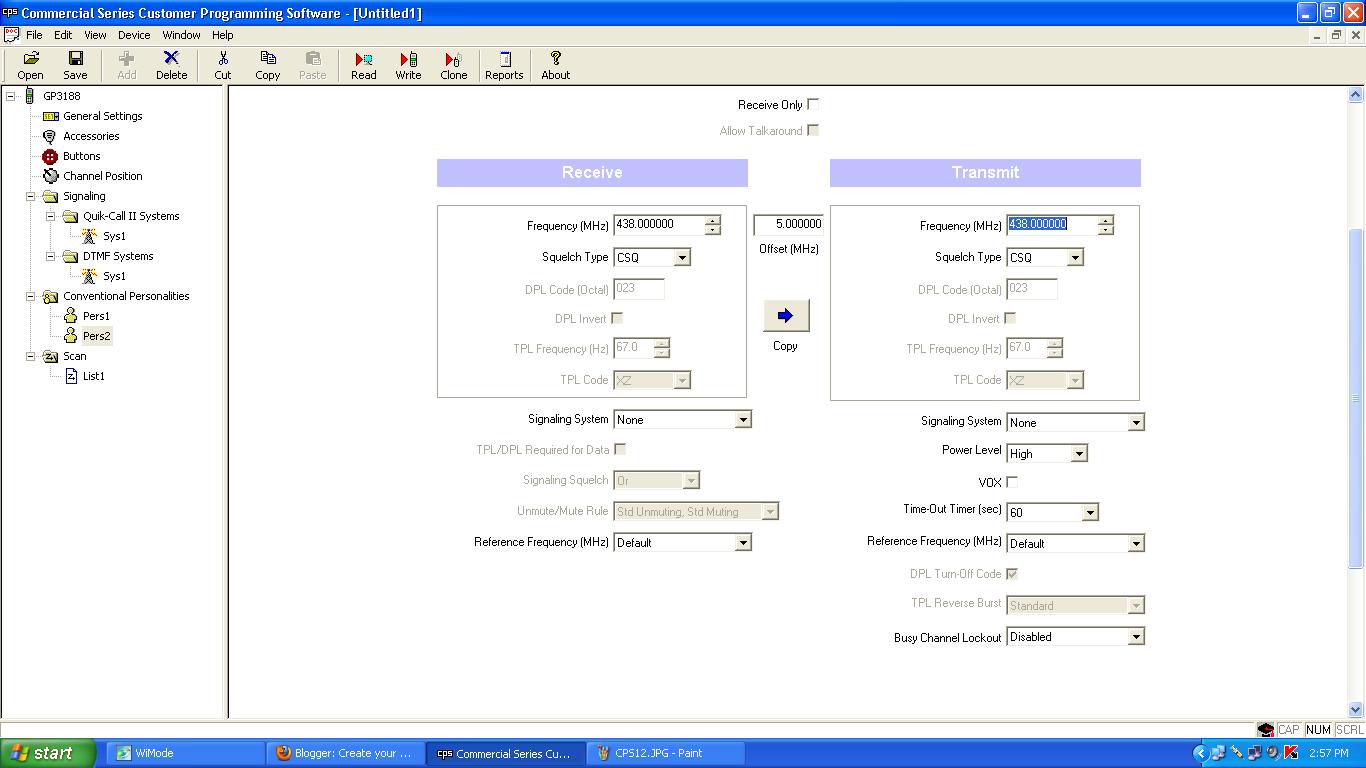
Task: Open the Edit menu
Action: click(x=63, y=35)
